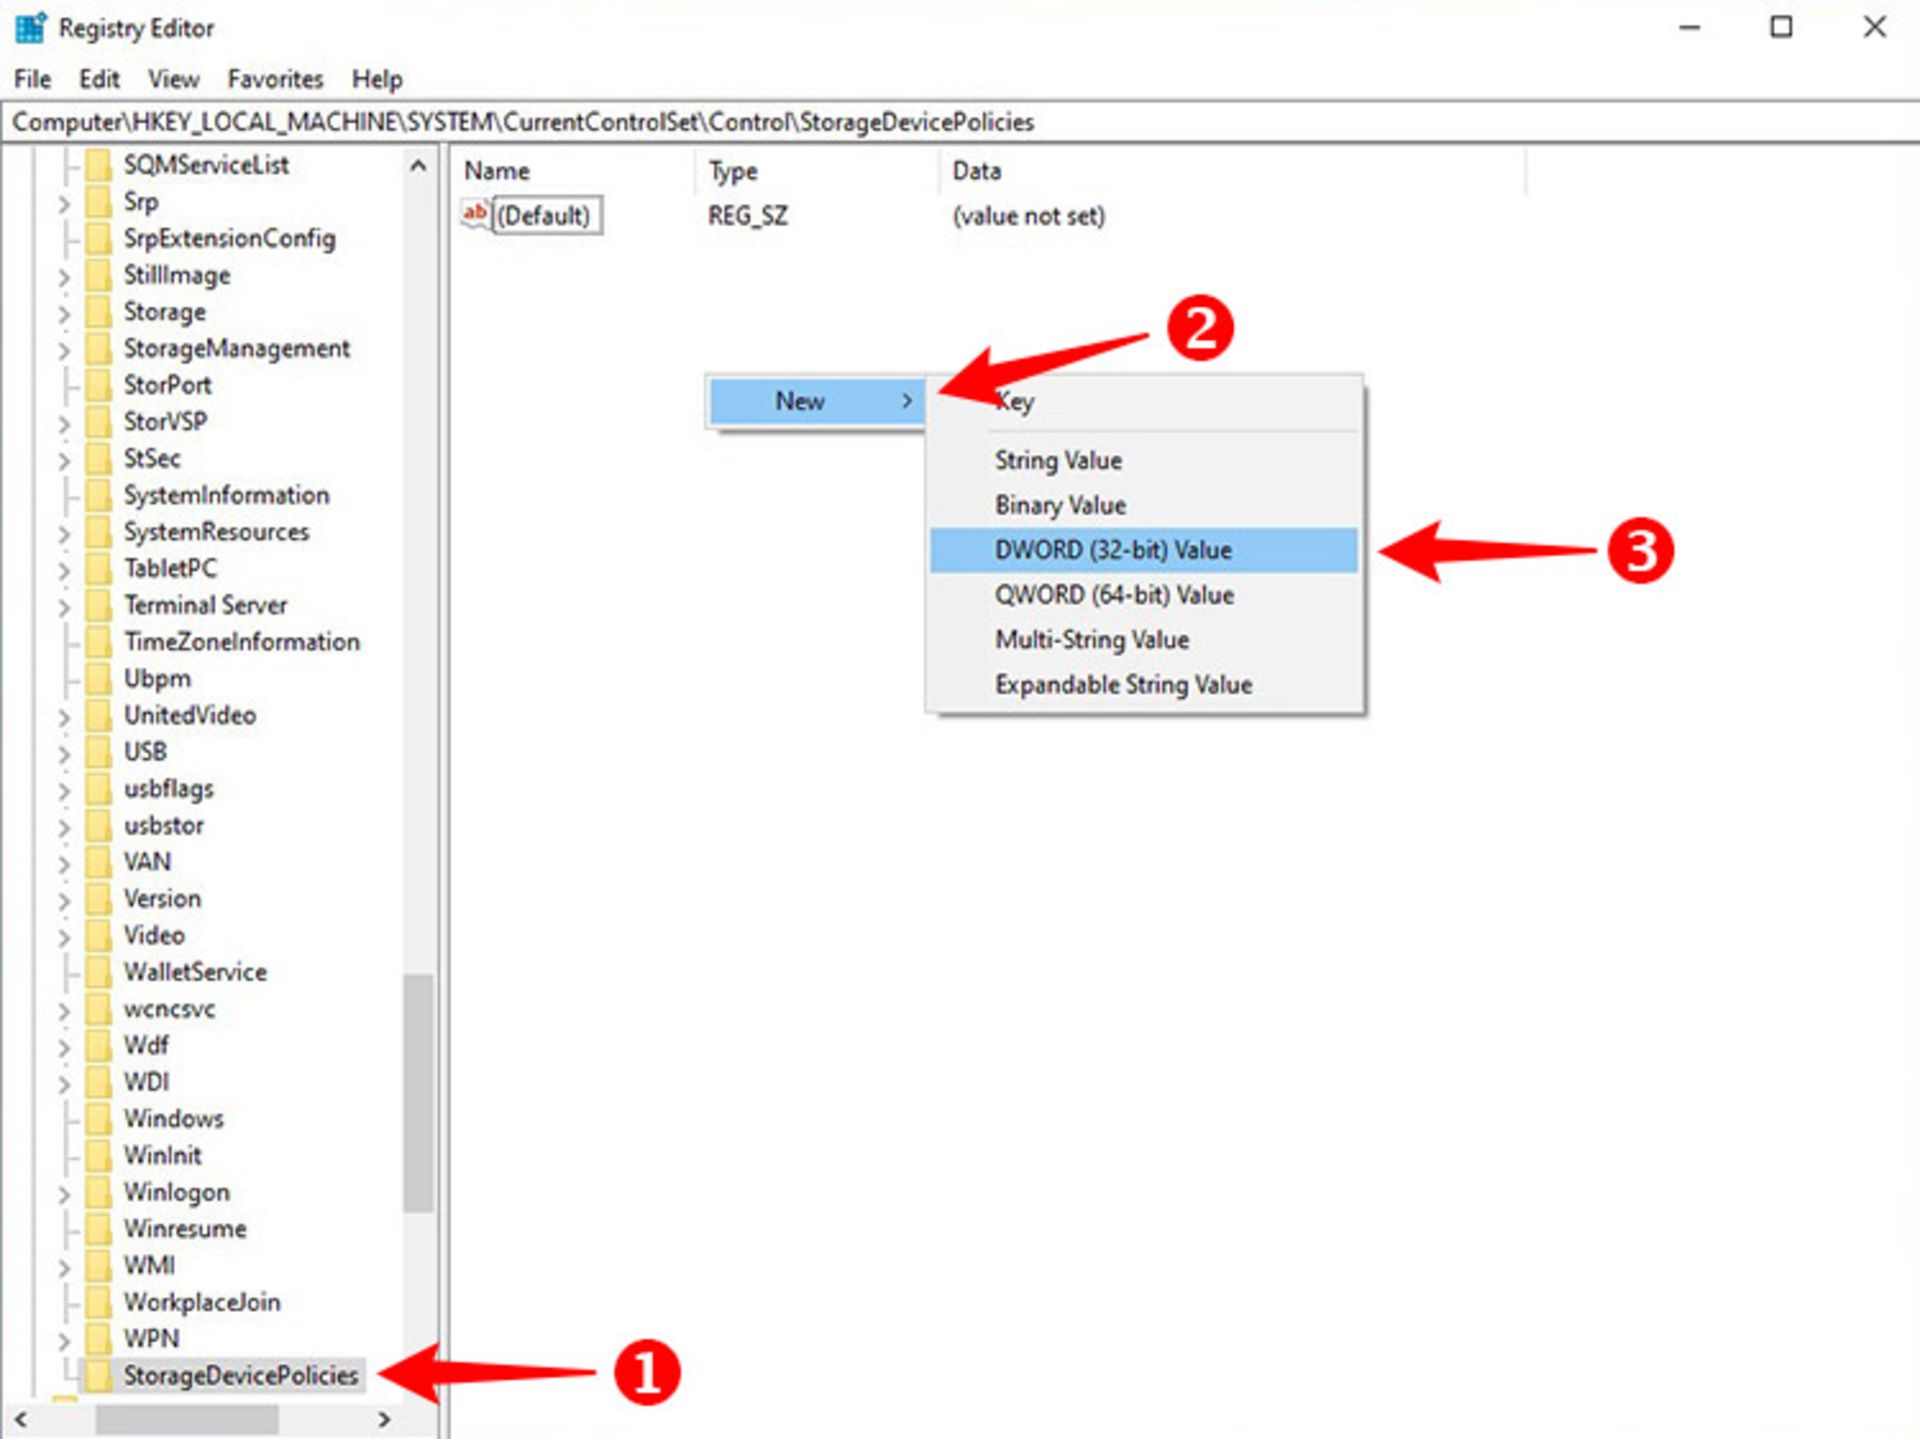The height and width of the screenshot is (1439, 1920).
Task: Click the USB key folder icon
Action: [98, 752]
